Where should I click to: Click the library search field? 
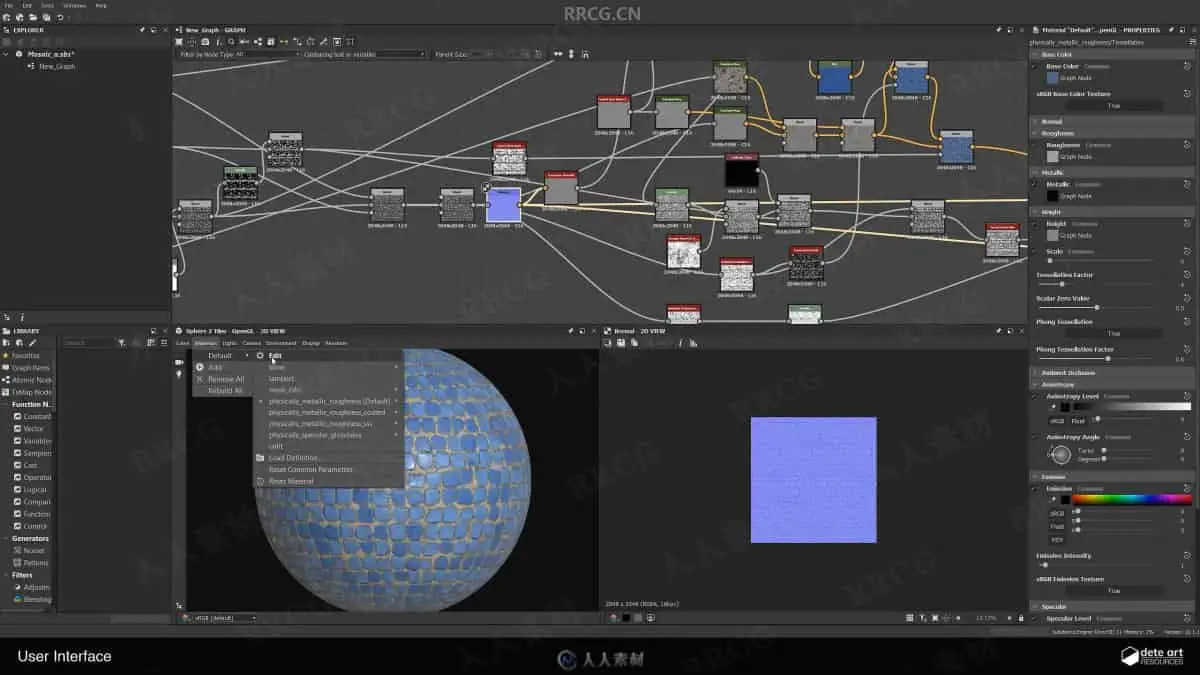(88, 343)
